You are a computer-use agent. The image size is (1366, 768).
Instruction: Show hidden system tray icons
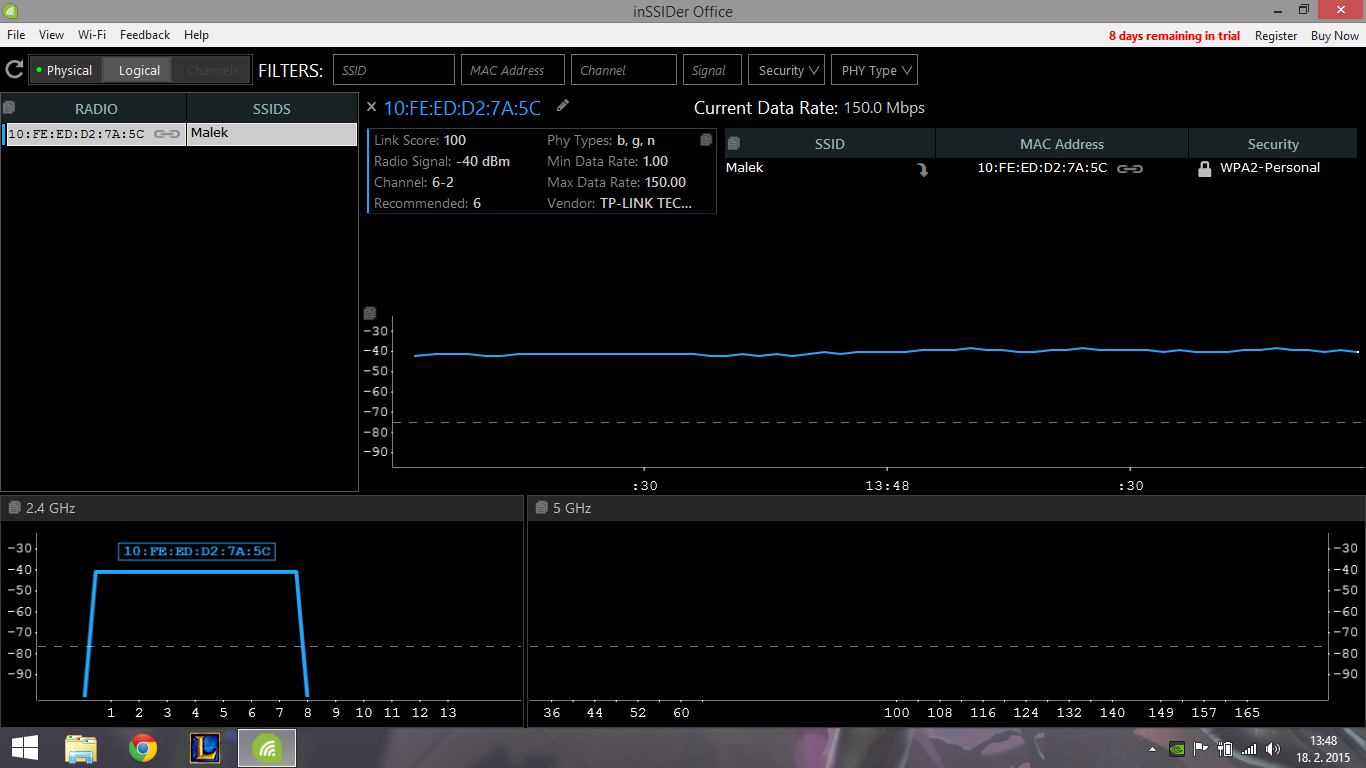coord(1152,748)
